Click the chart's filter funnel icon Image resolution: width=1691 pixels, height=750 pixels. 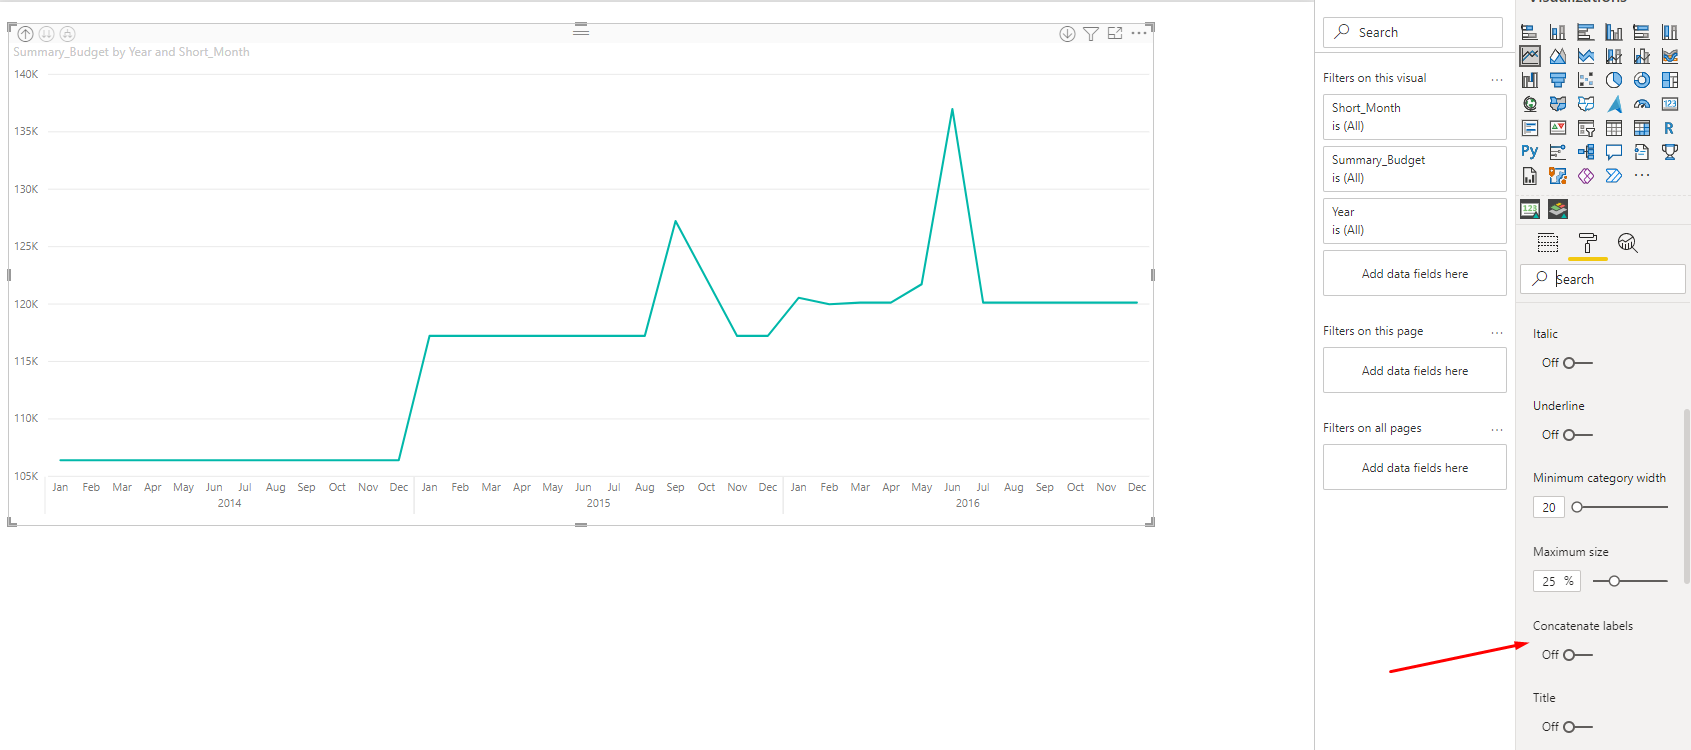click(x=1091, y=34)
